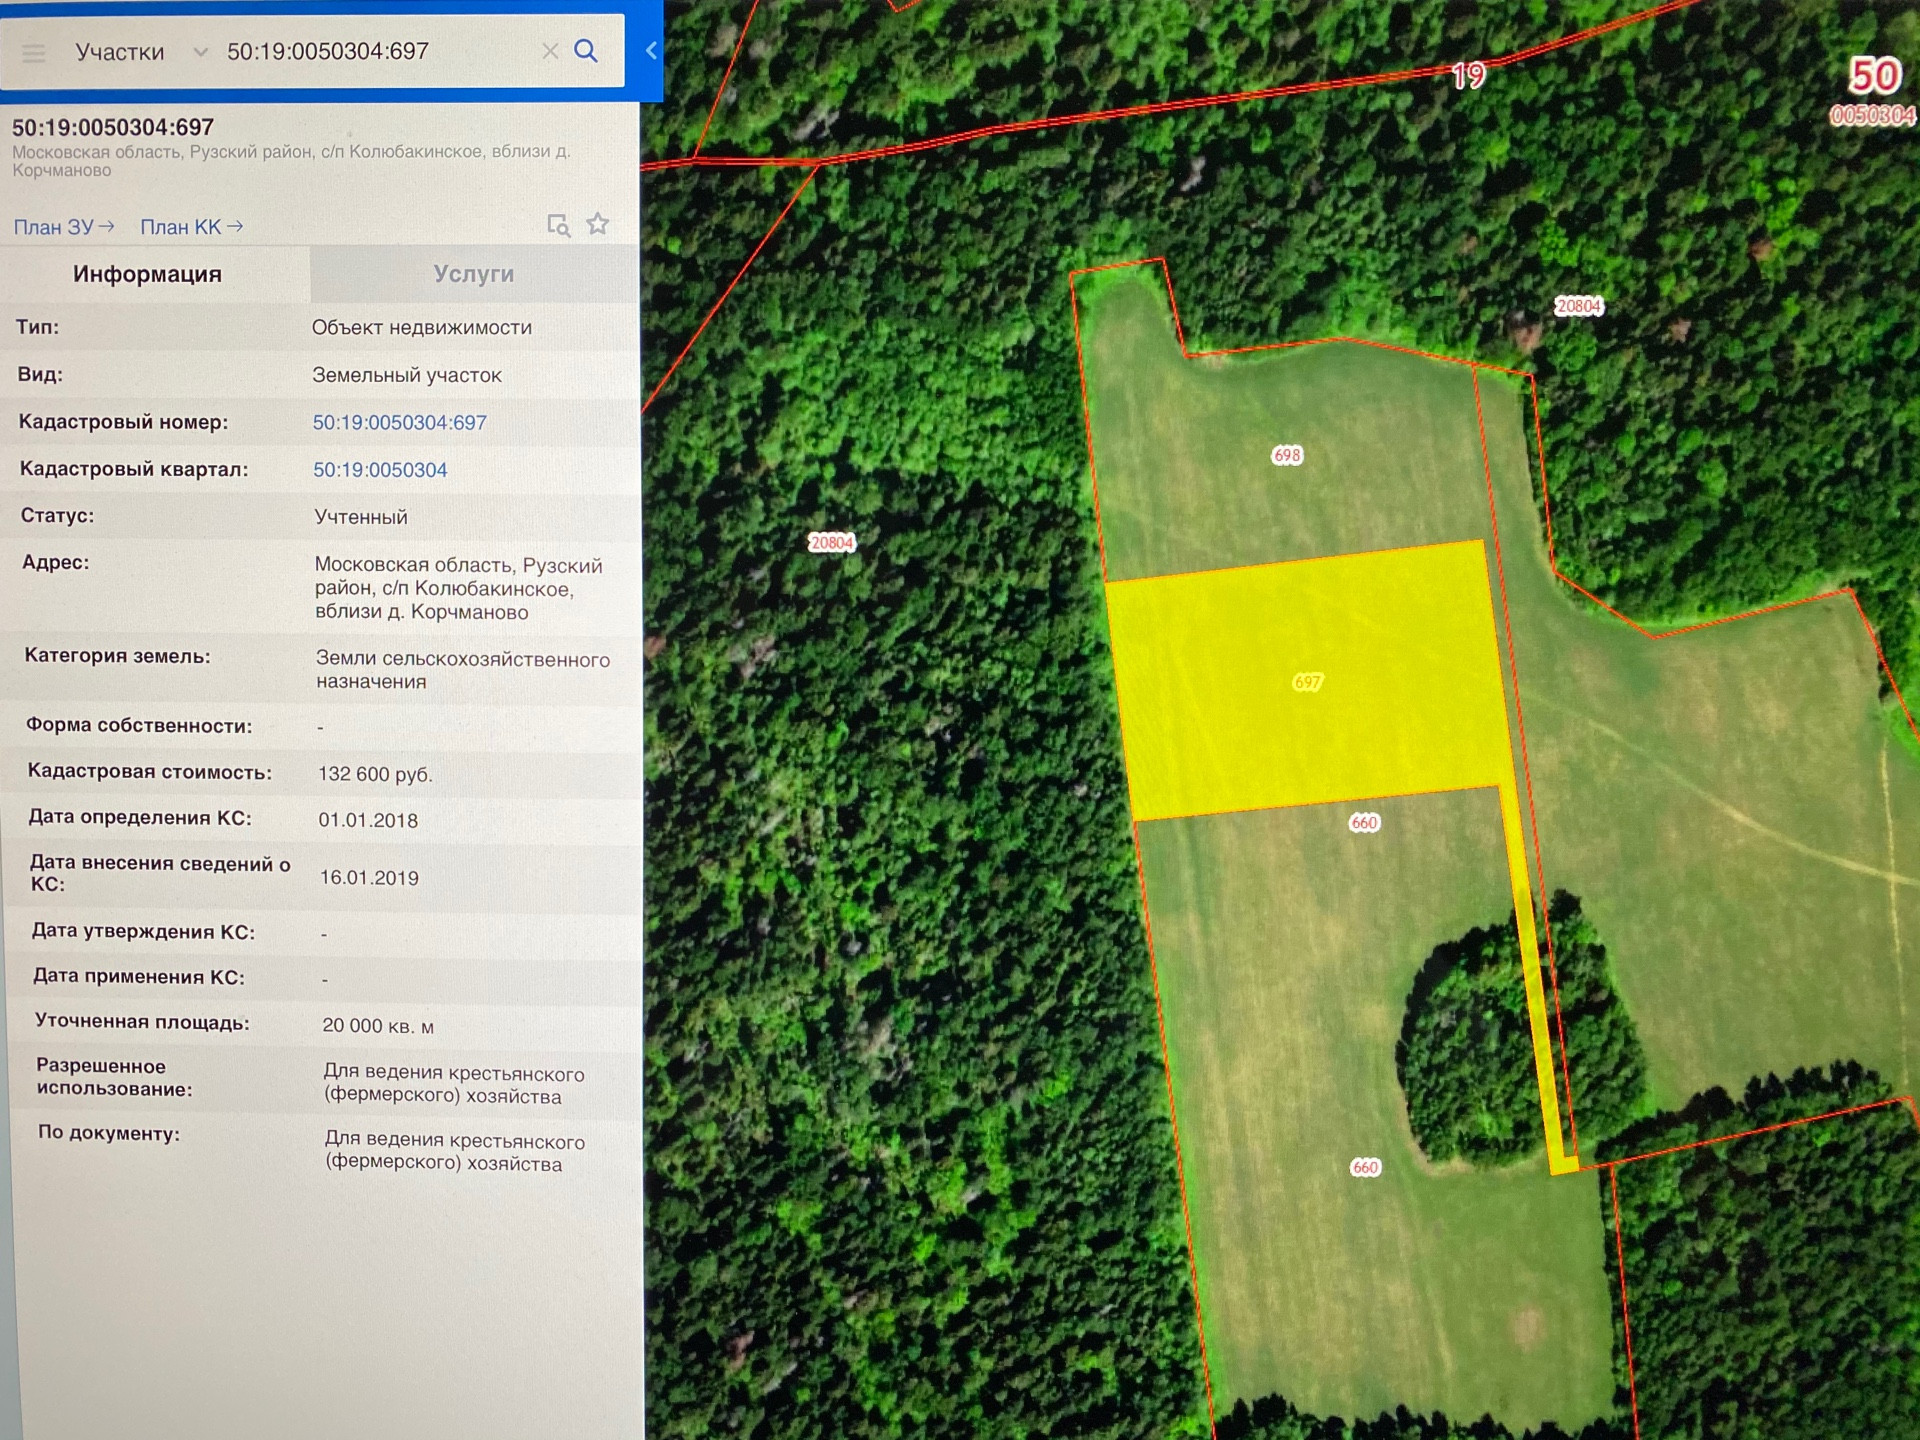
Task: Click the zoom-to-object icon
Action: click(x=558, y=225)
